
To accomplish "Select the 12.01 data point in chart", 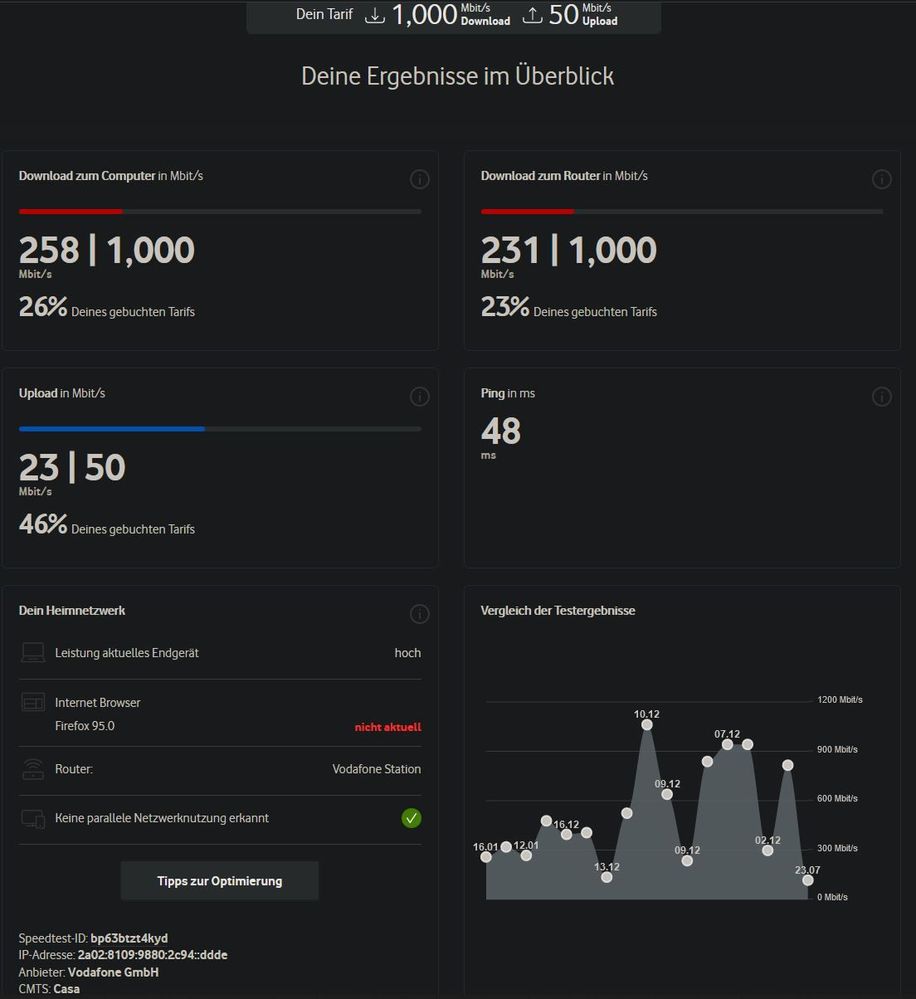I will point(526,855).
